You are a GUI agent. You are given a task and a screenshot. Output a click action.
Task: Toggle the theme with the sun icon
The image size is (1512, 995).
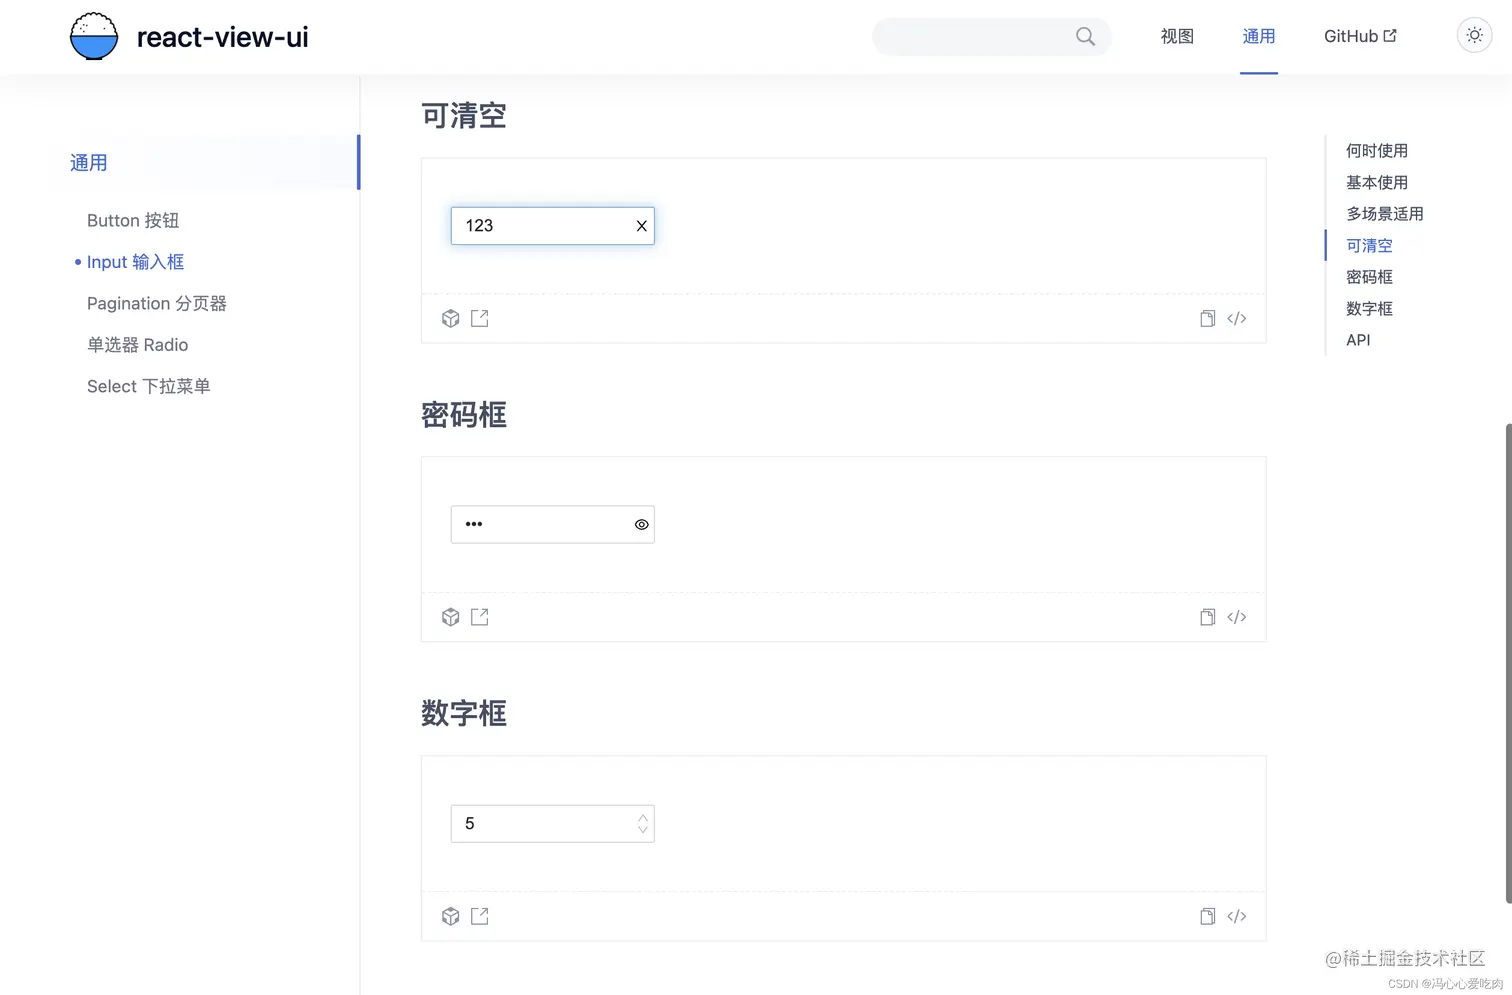click(x=1474, y=35)
